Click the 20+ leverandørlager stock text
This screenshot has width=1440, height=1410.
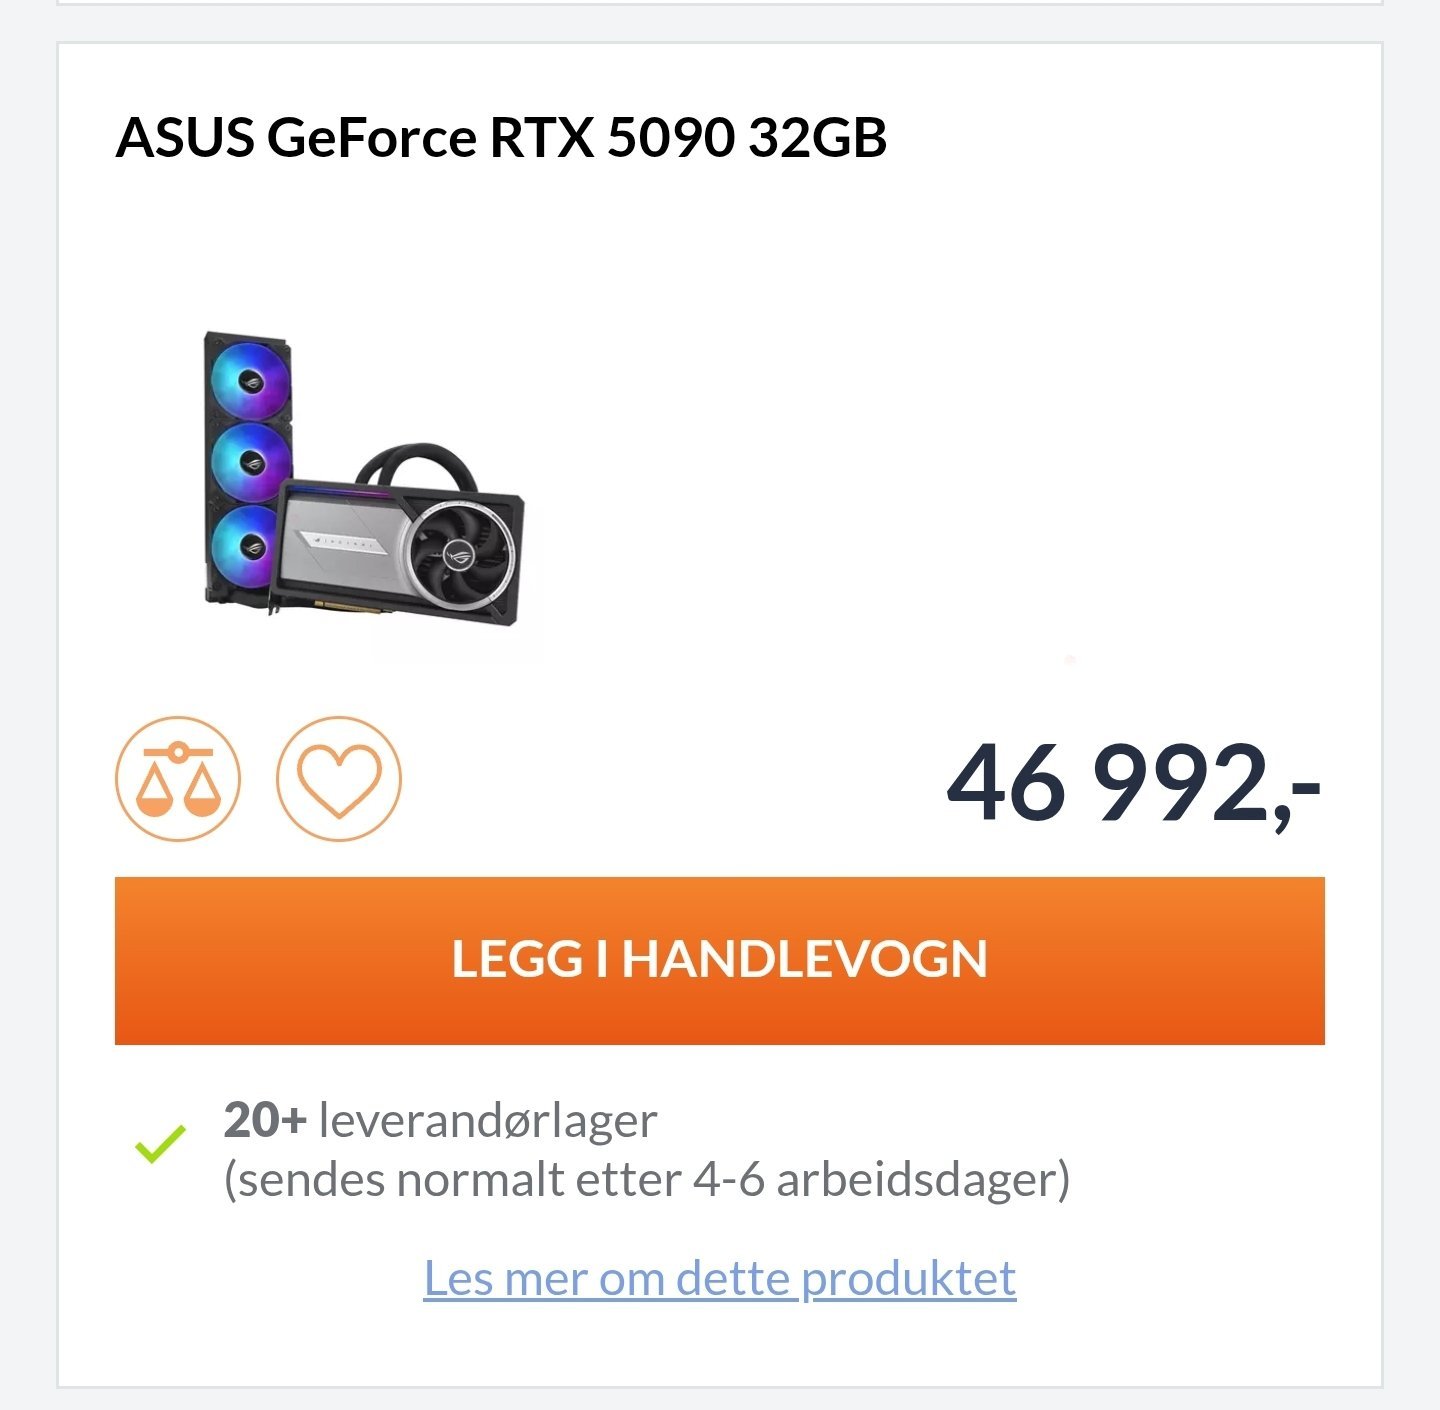pos(440,1120)
